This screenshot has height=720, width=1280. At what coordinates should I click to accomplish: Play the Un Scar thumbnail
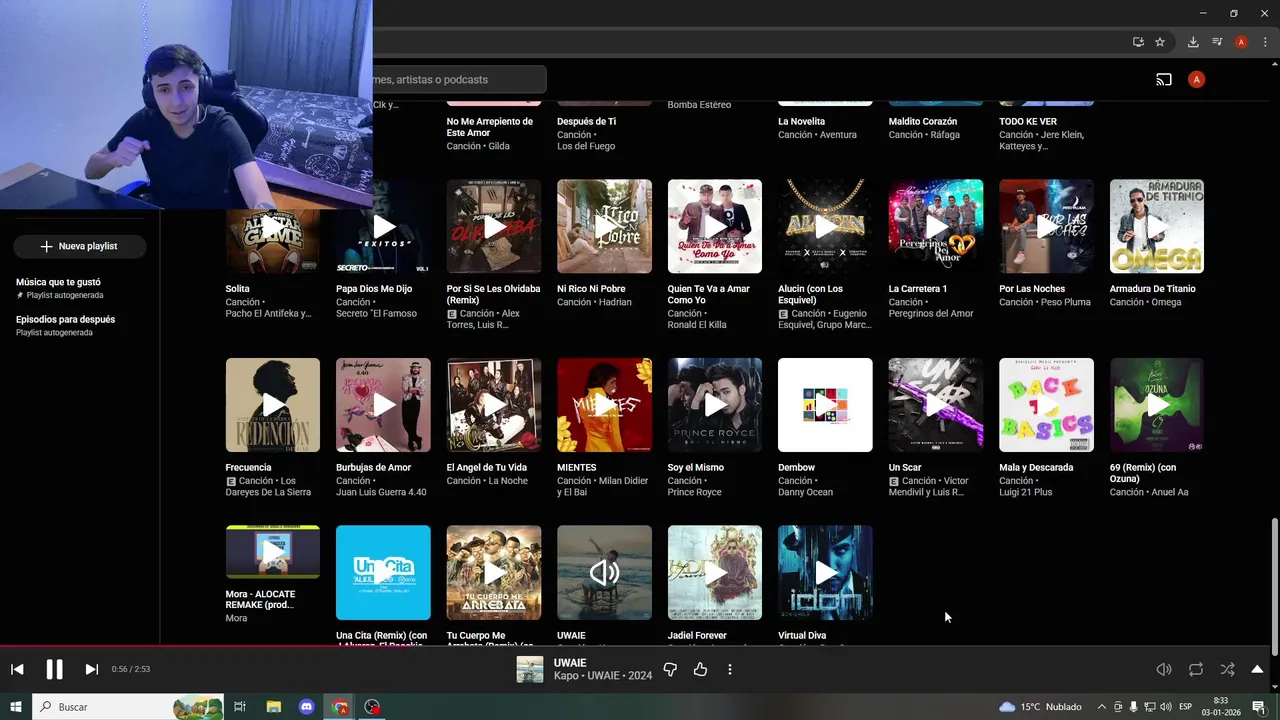[936, 405]
